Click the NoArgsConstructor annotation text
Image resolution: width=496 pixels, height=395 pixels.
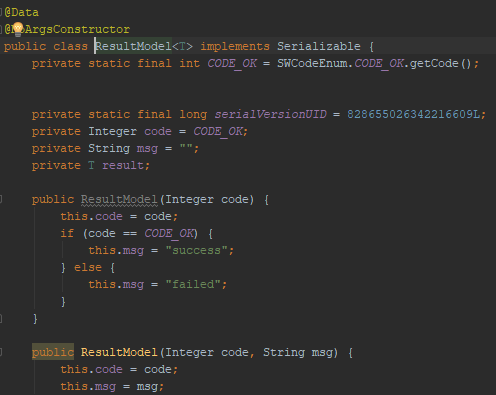point(67,29)
